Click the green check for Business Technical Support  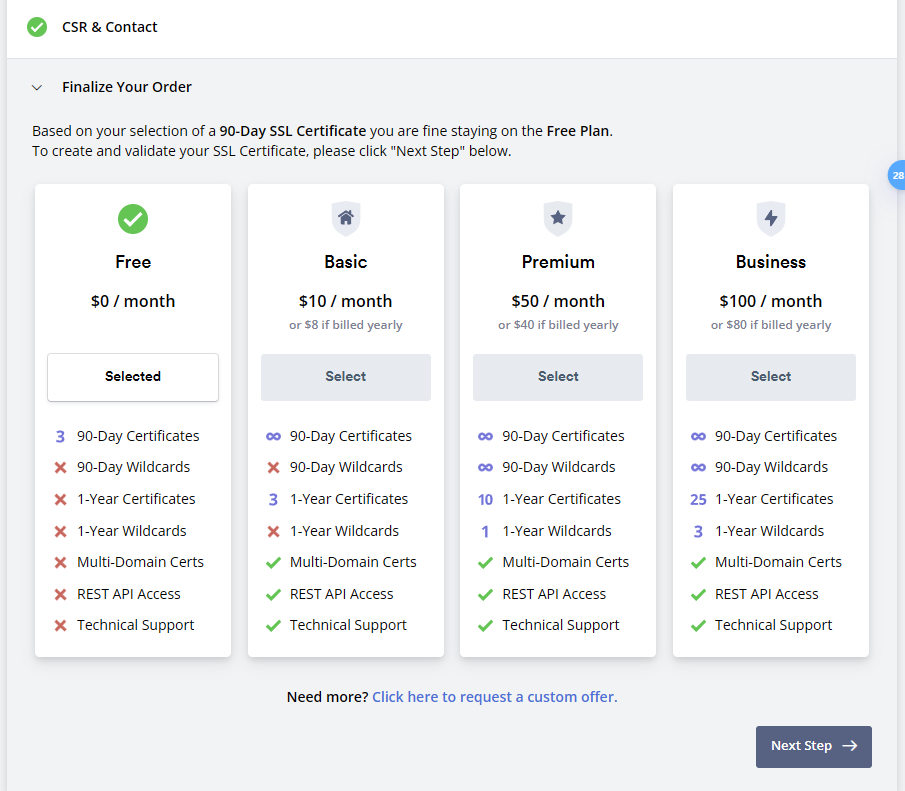(698, 625)
